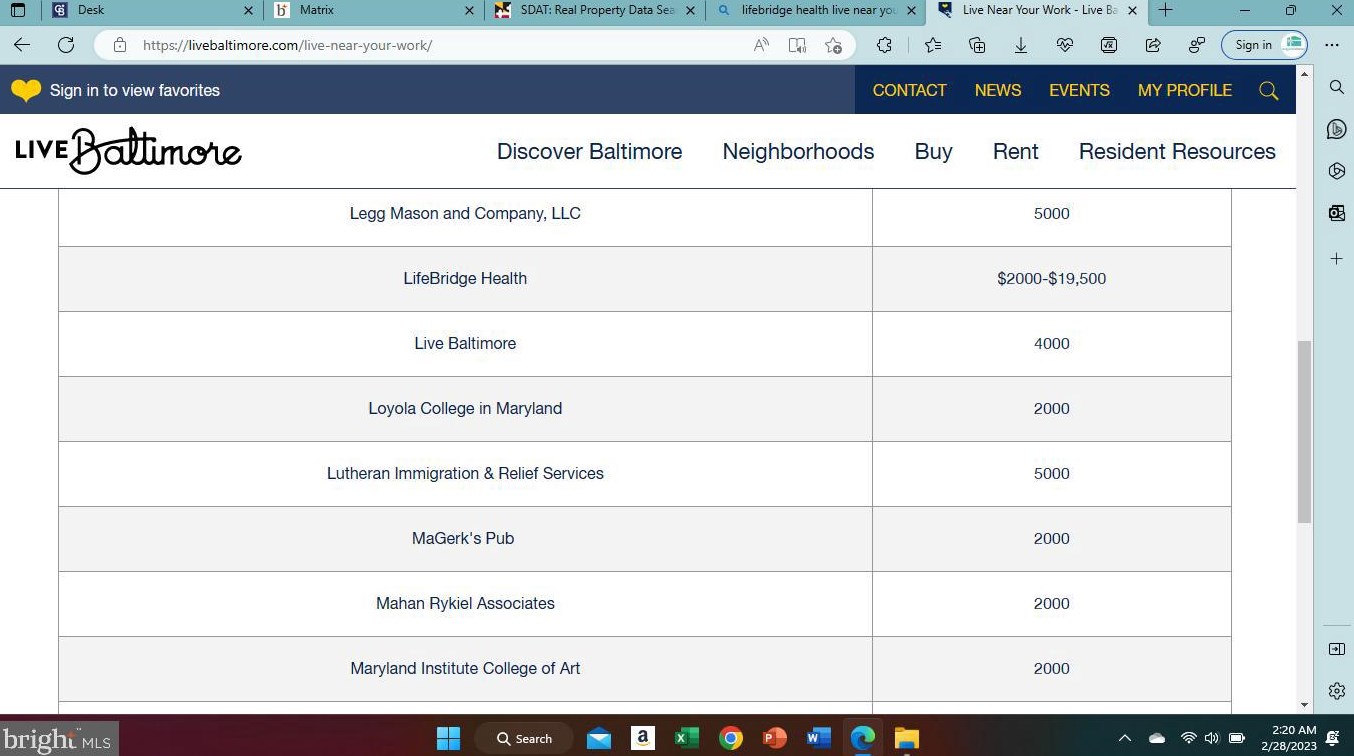Open Immersive Reader from the address bar

pos(797,45)
